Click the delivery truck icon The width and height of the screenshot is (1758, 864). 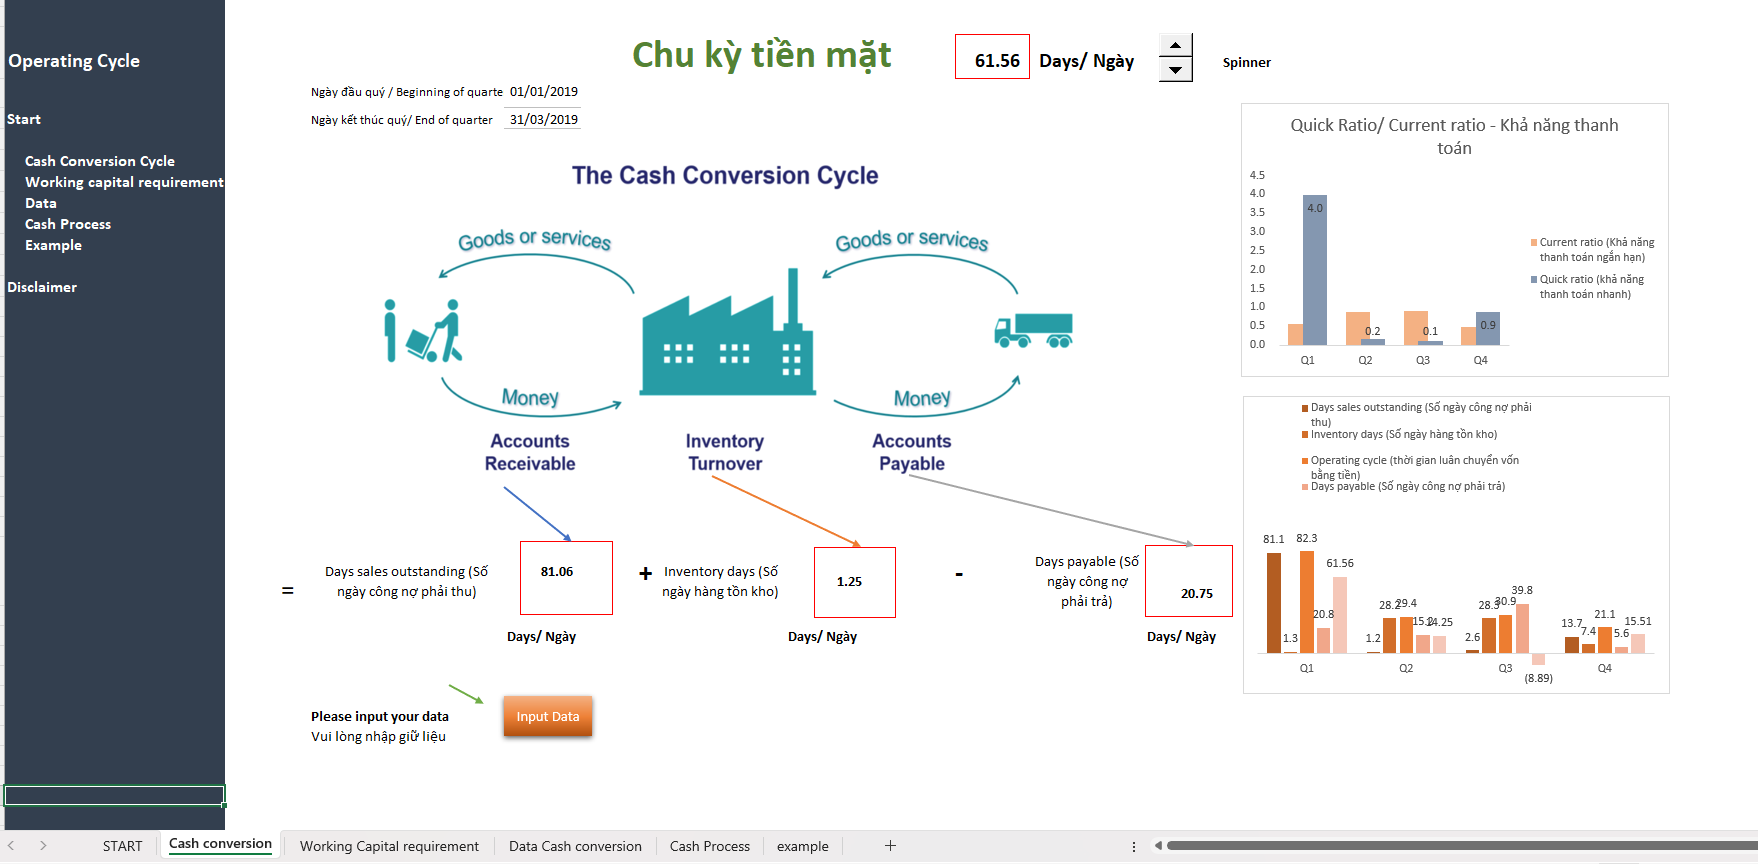[x=1033, y=330]
